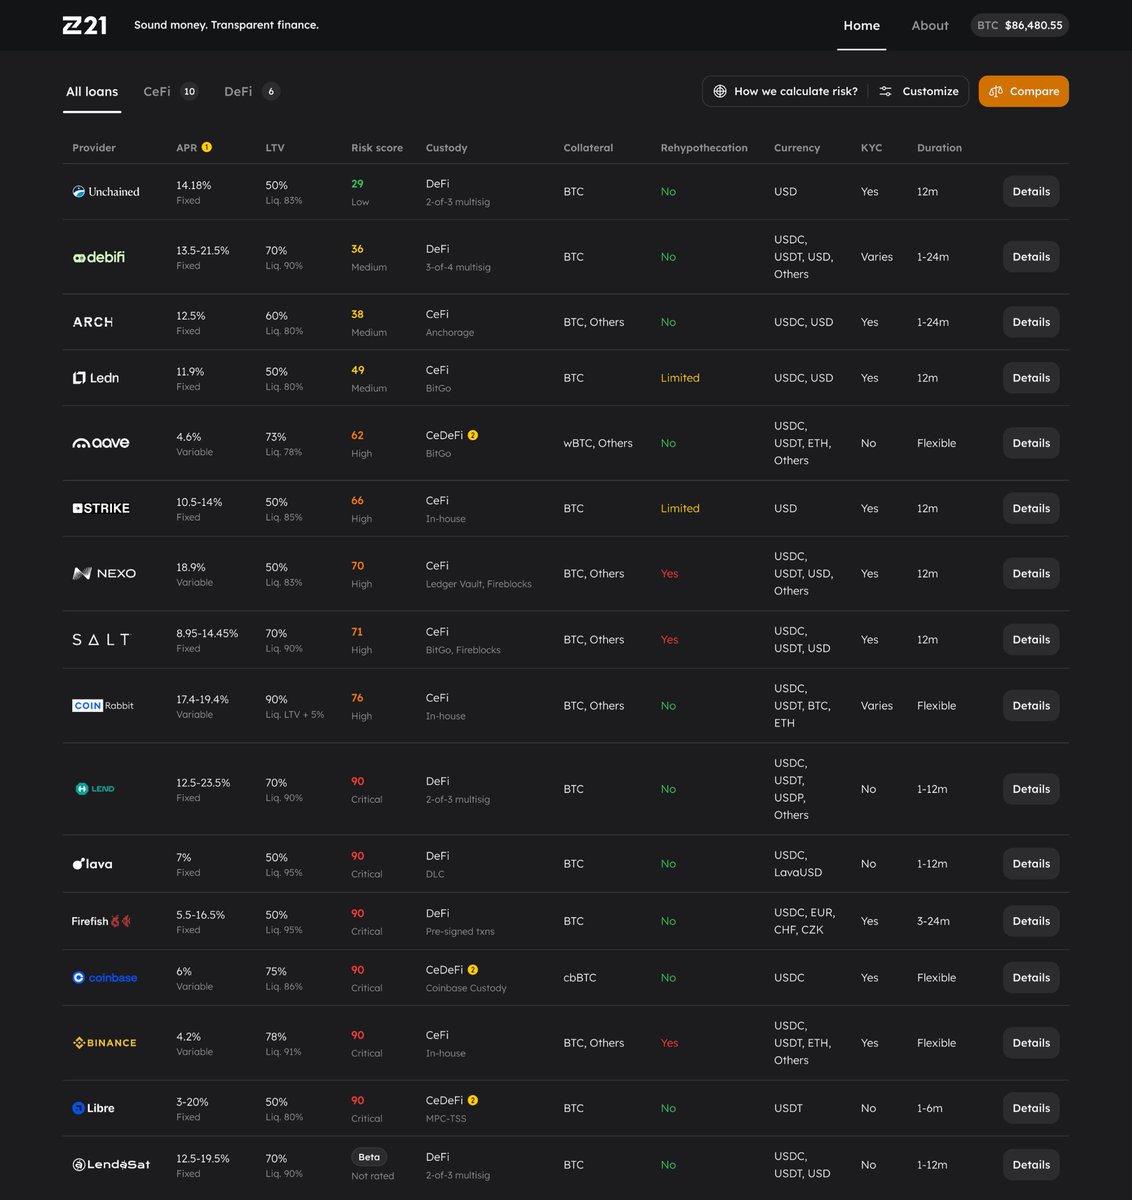This screenshot has height=1200, width=1132.
Task: Click the BTC price pill
Action: pos(1019,25)
